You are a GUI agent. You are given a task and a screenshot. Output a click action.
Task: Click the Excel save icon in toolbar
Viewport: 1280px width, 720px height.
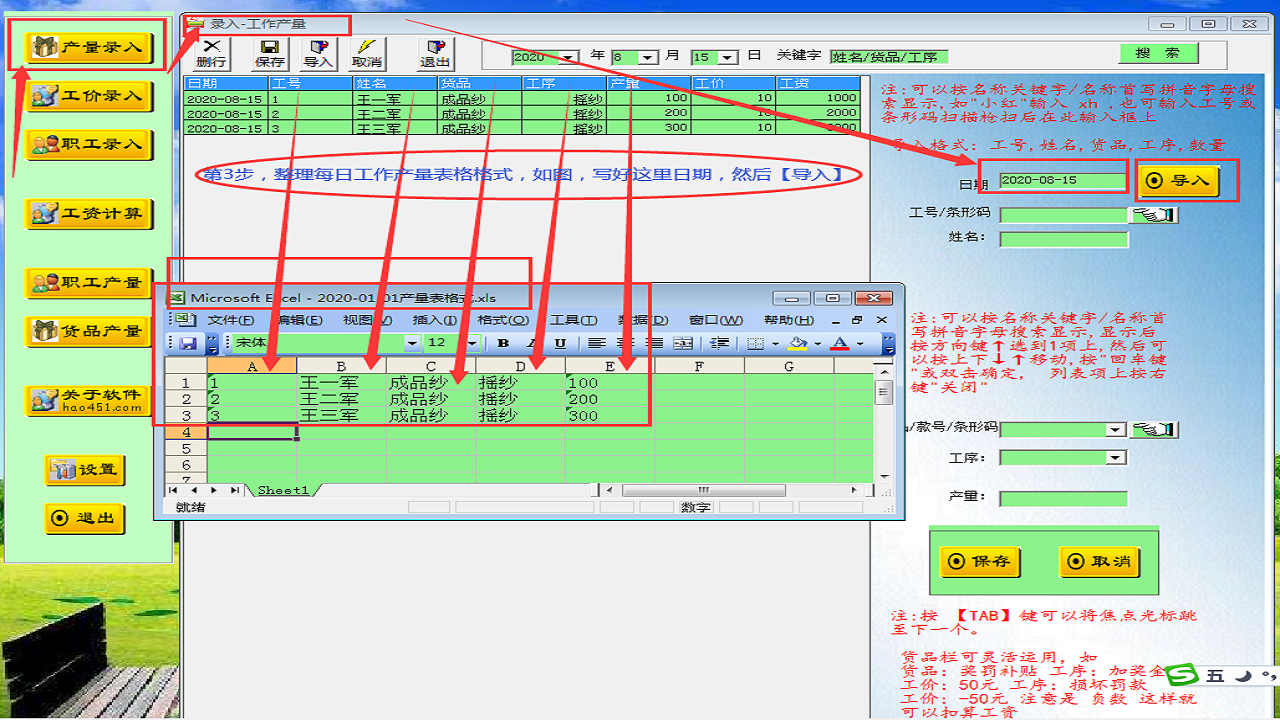click(188, 343)
